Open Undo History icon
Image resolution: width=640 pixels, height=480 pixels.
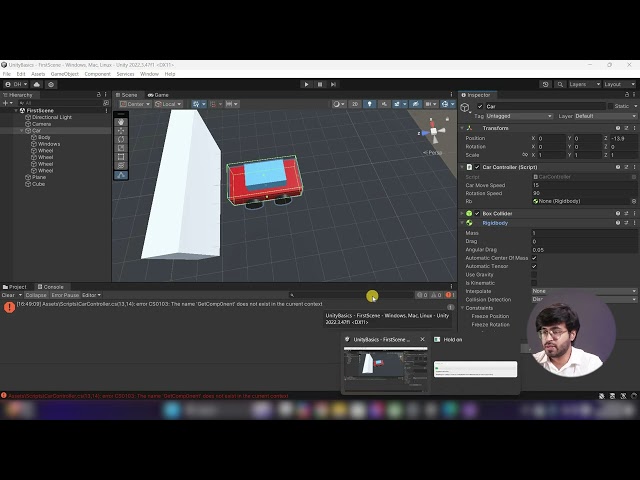pos(545,84)
